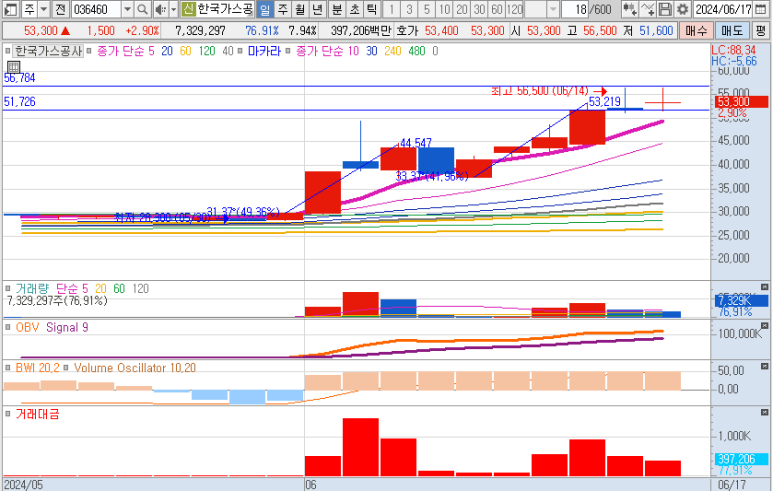Image resolution: width=773 pixels, height=491 pixels.
Task: Select the 월 monthly period tab
Action: click(x=300, y=9)
